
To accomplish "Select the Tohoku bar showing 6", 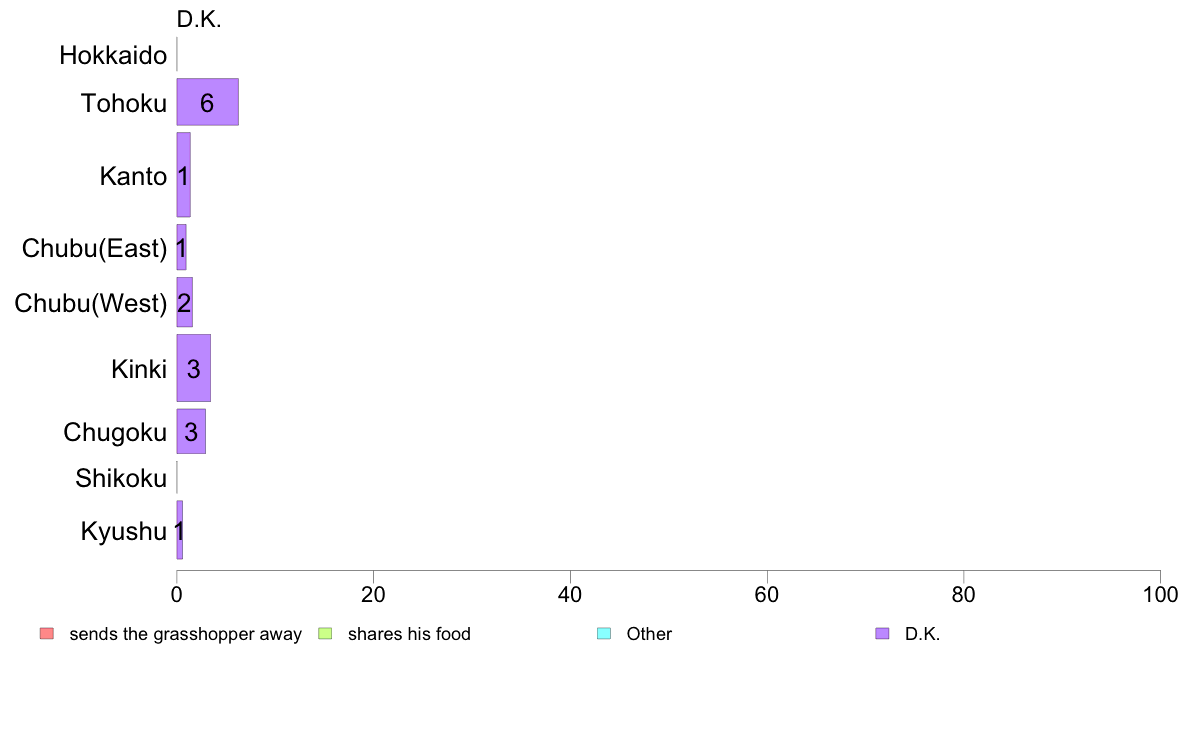I will click(208, 102).
